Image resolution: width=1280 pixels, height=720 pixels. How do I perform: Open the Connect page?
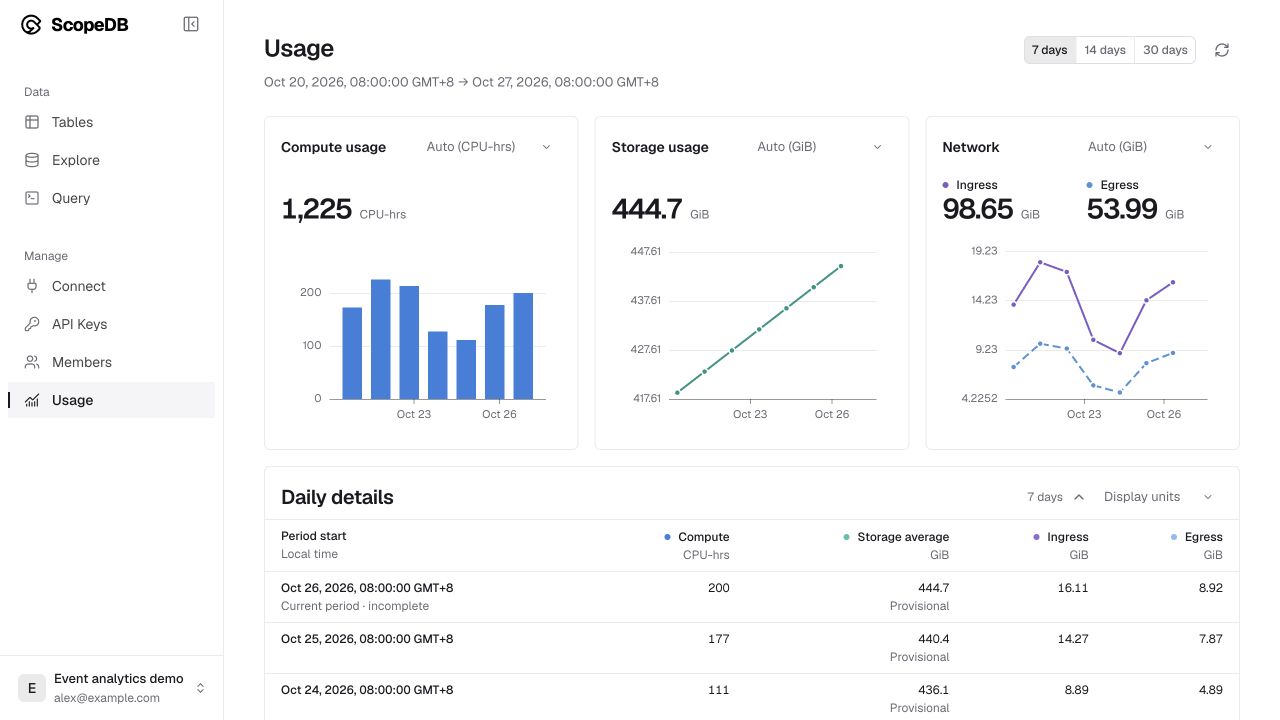(x=111, y=286)
